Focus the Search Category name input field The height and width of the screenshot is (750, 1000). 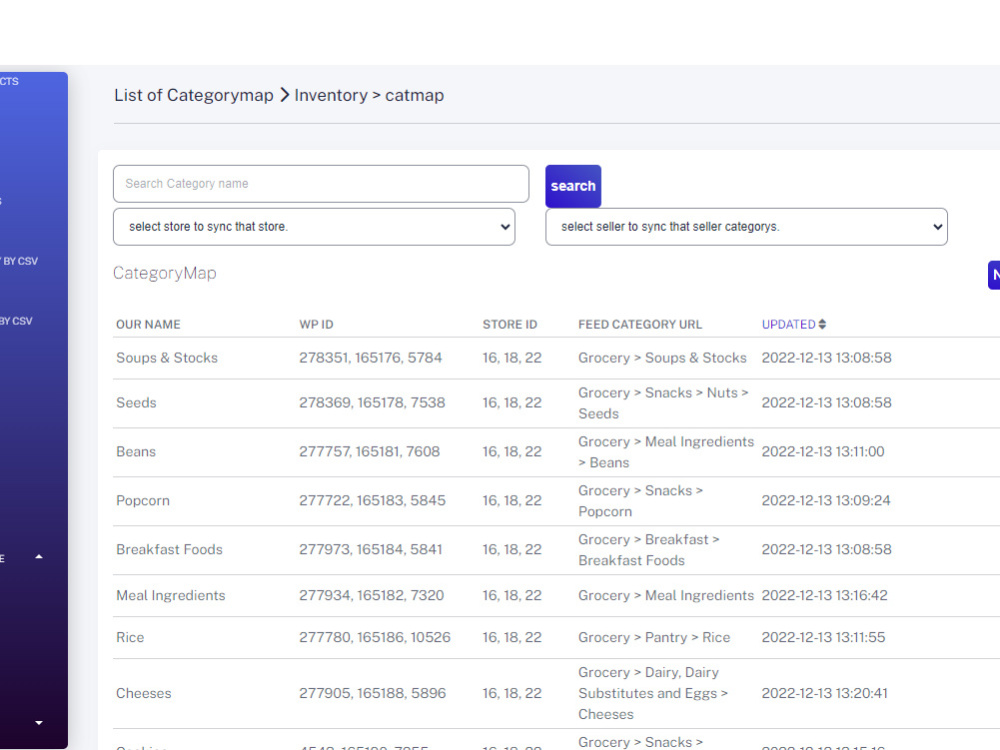(320, 184)
